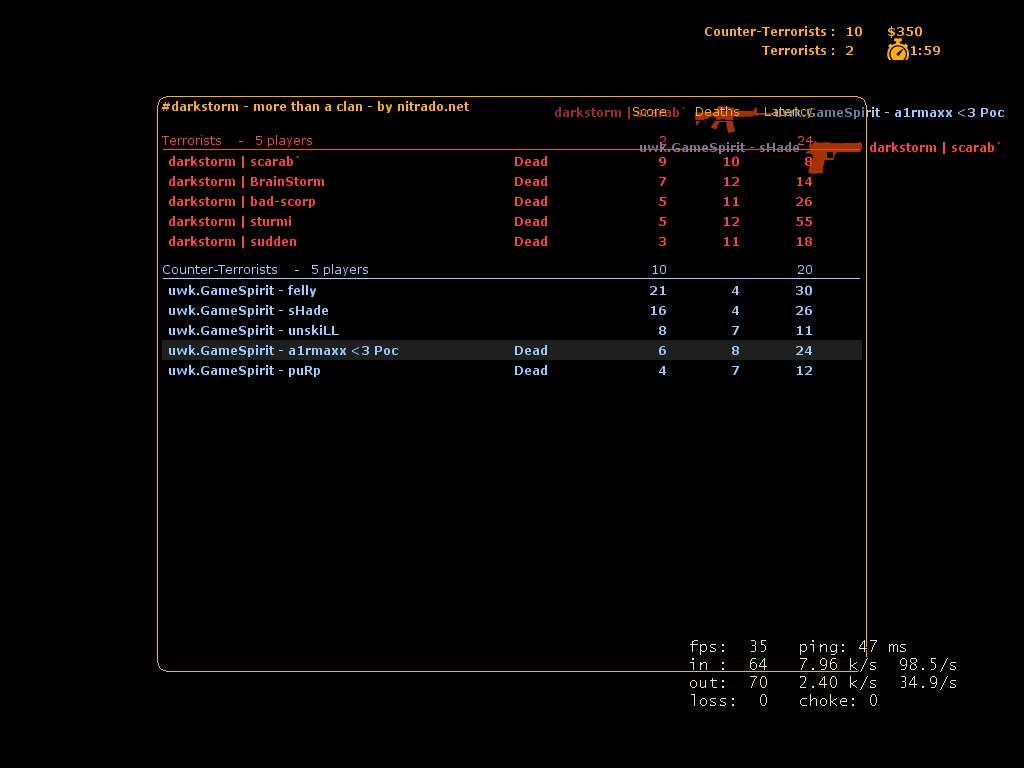
Task: Click the Counter-Terrorists 5 players team header
Action: click(265, 269)
